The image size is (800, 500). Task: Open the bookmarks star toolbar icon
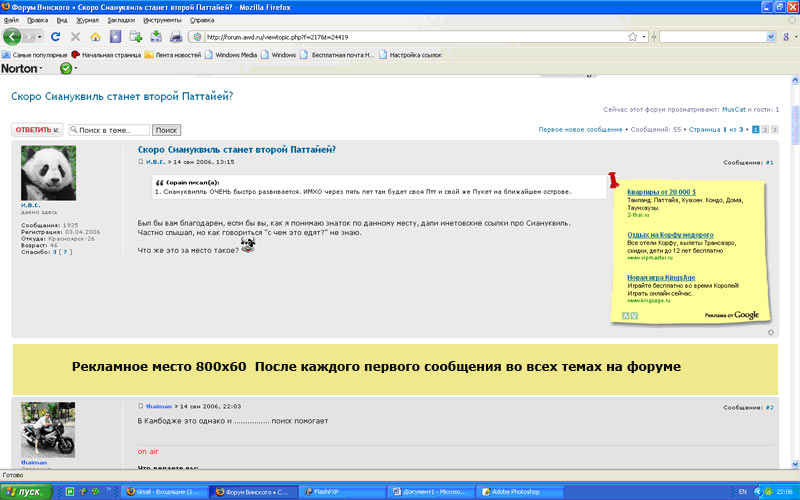pyautogui.click(x=116, y=37)
